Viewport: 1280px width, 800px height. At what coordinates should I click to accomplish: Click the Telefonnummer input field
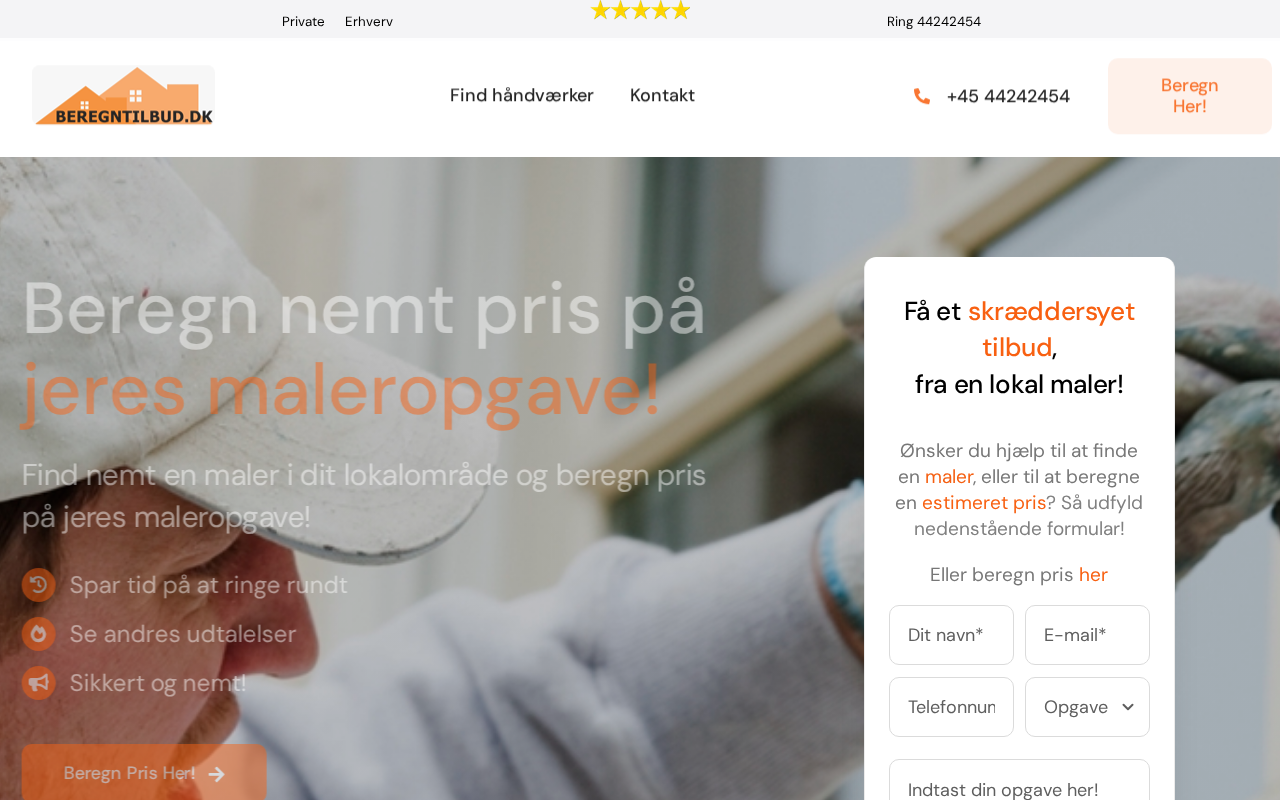pyautogui.click(x=951, y=707)
